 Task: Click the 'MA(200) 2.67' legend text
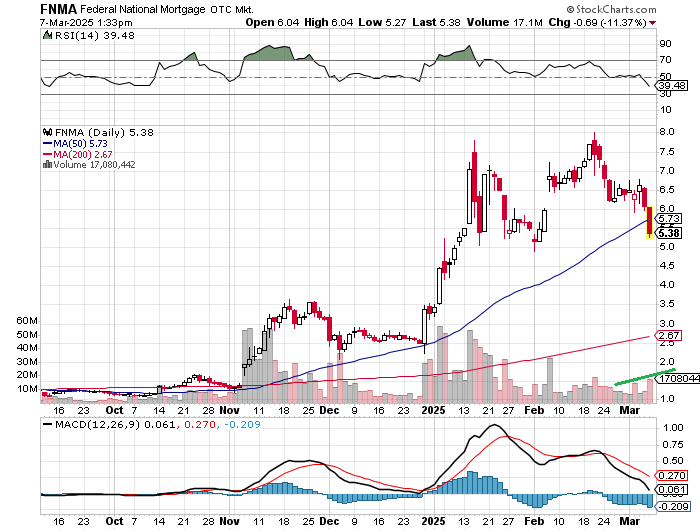tap(83, 154)
